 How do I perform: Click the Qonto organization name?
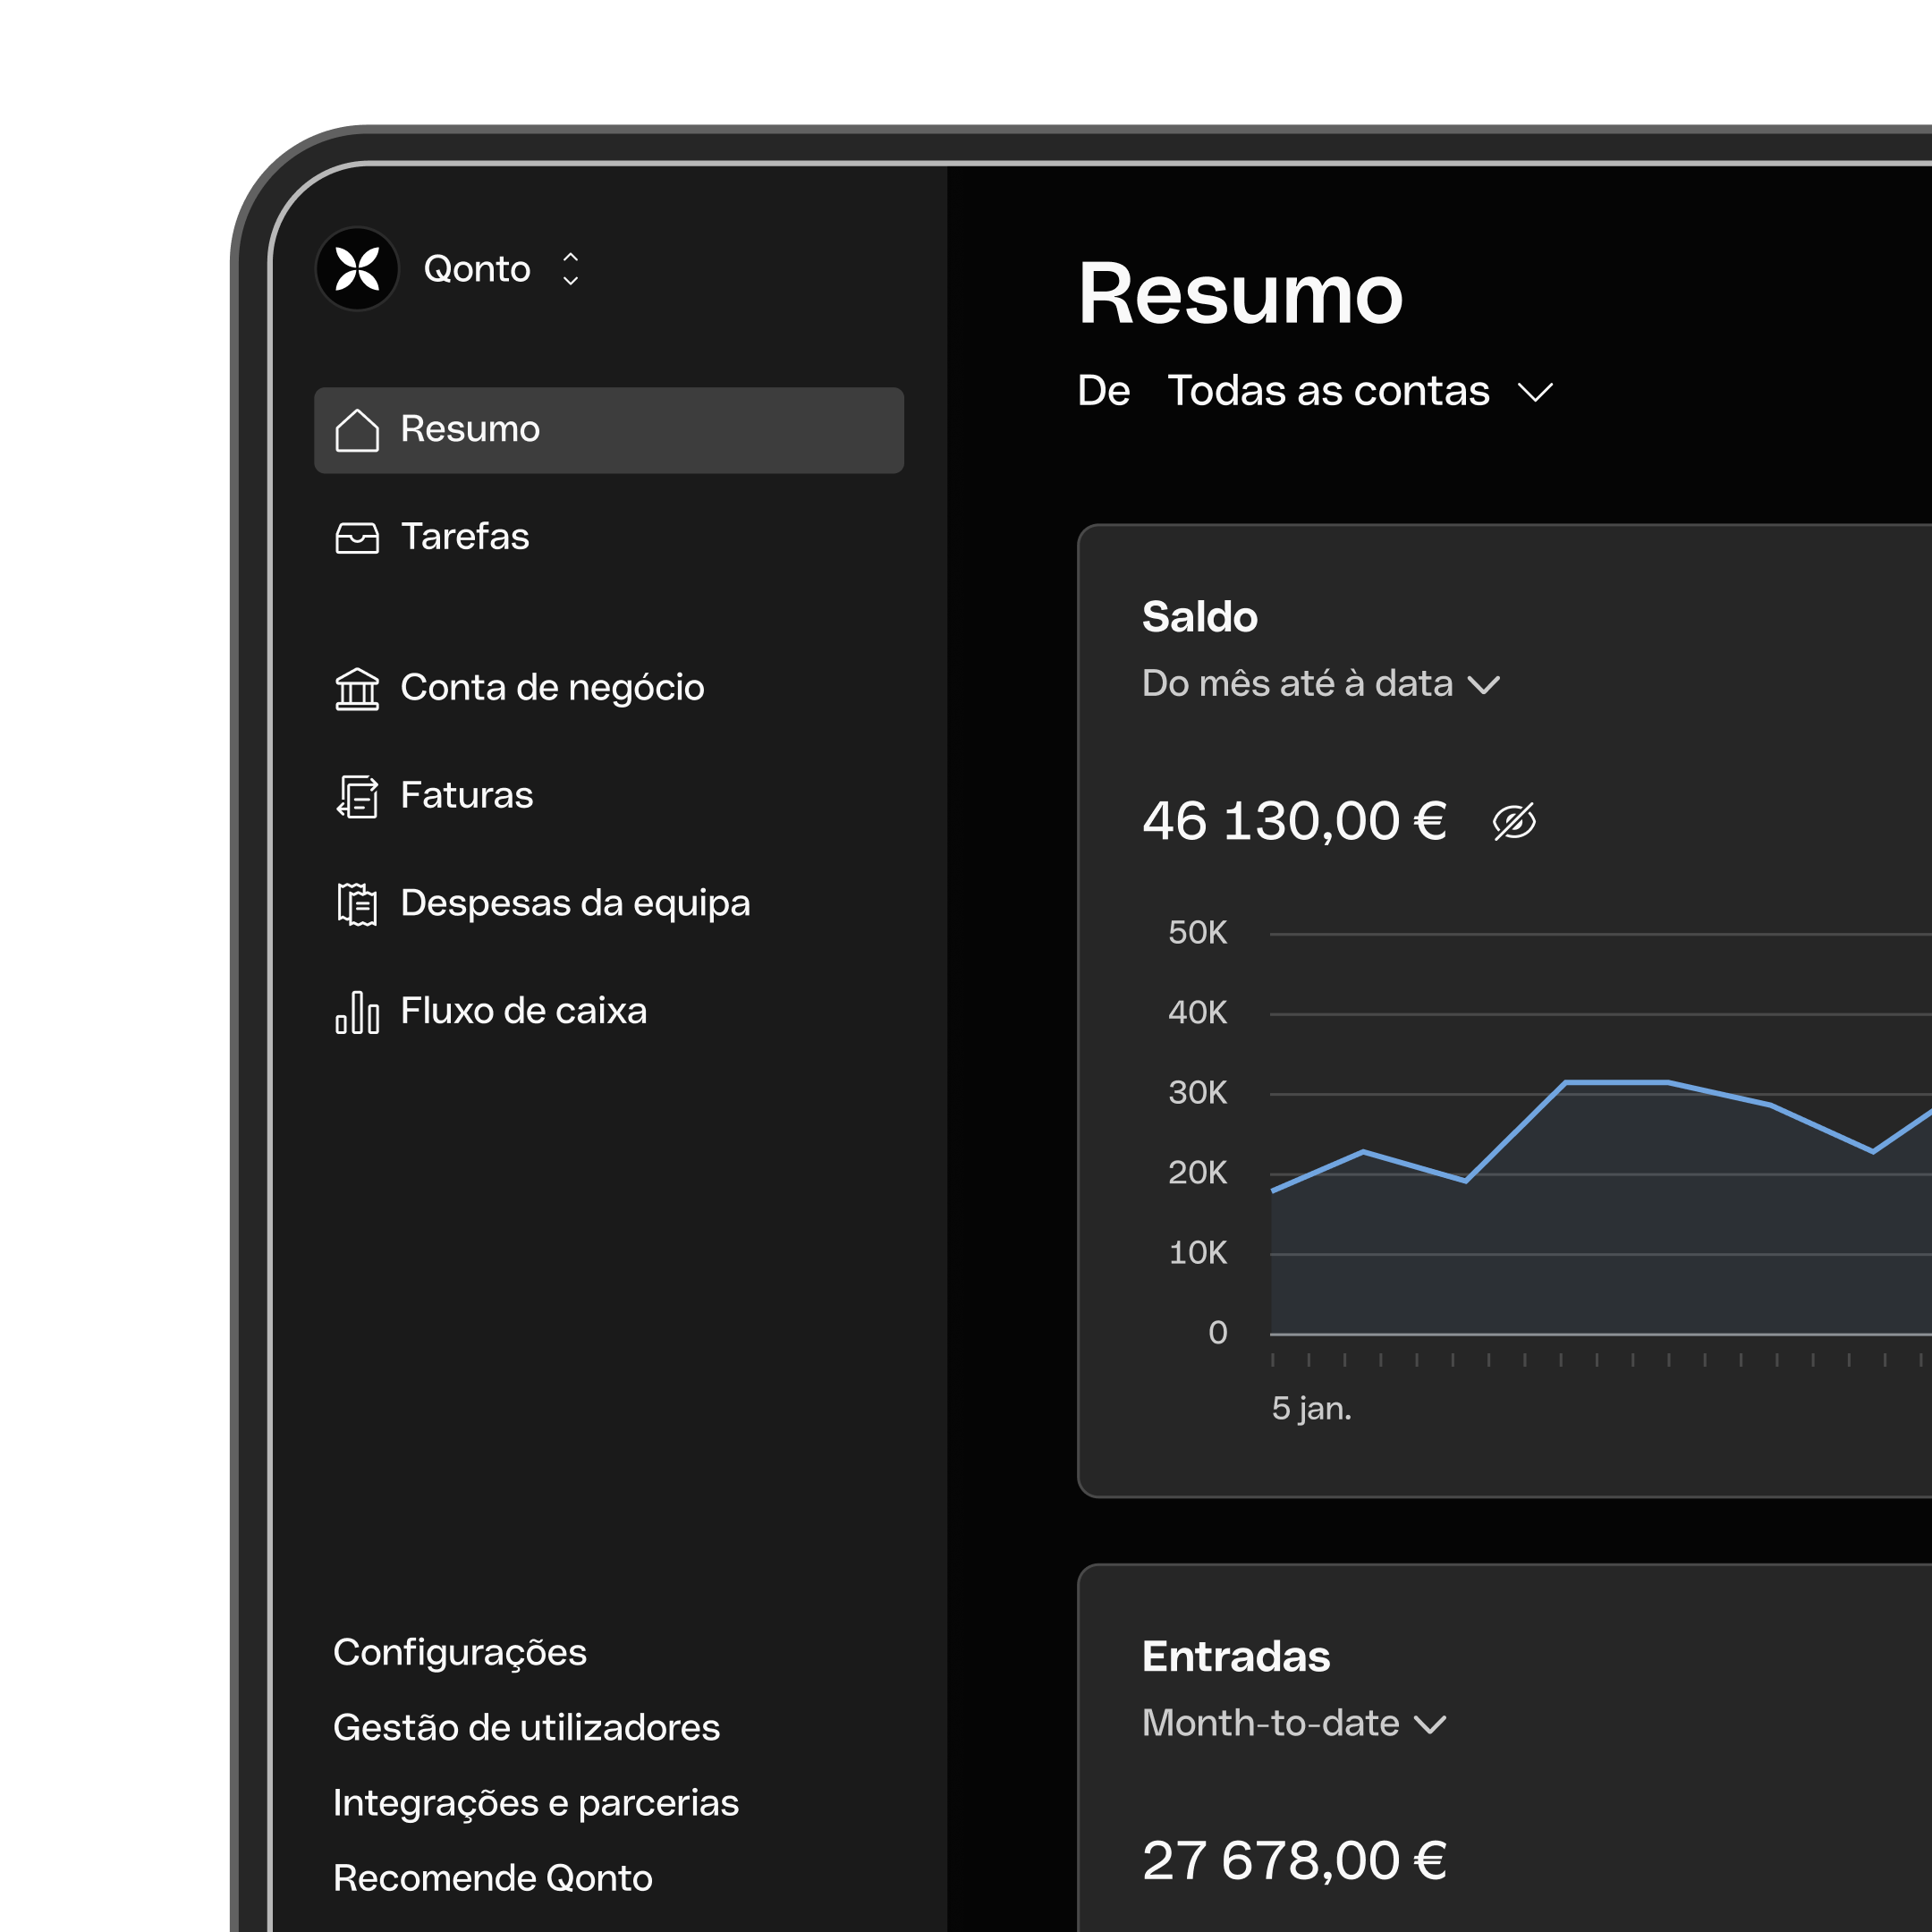pyautogui.click(x=477, y=269)
